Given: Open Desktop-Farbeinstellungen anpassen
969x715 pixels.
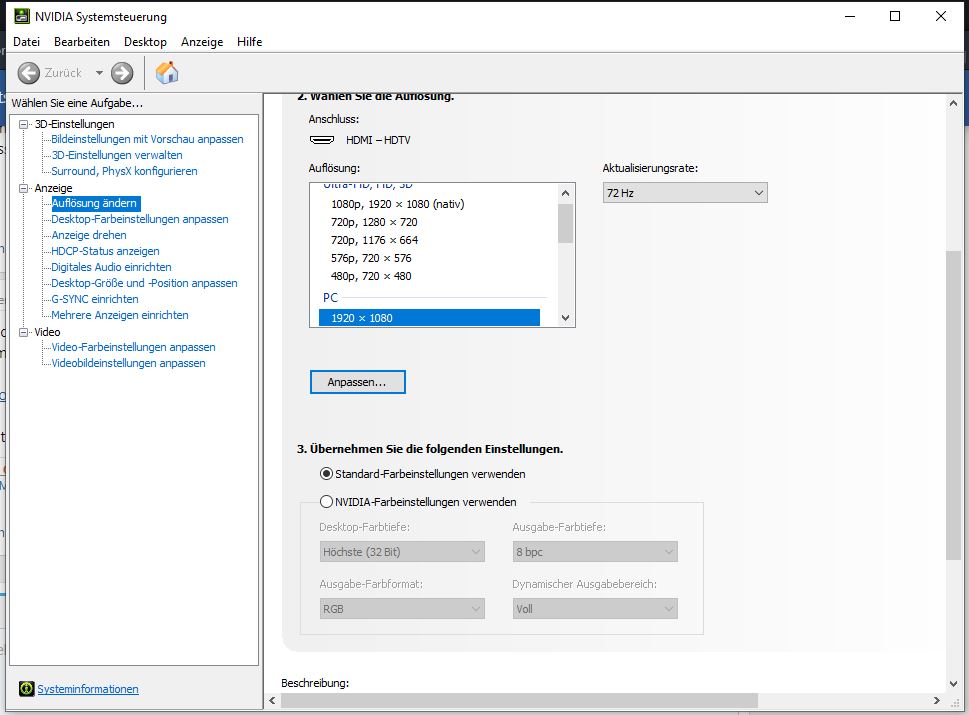Looking at the screenshot, I should click(x=140, y=219).
